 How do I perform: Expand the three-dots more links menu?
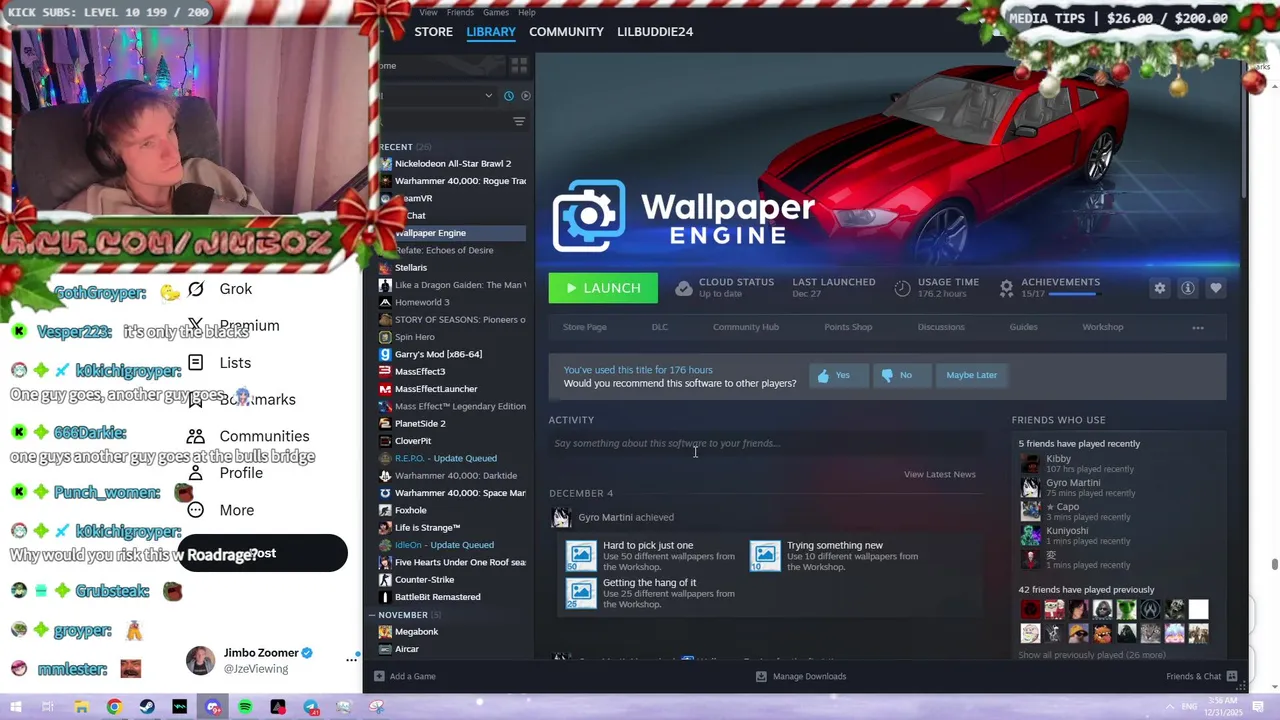tap(1198, 327)
